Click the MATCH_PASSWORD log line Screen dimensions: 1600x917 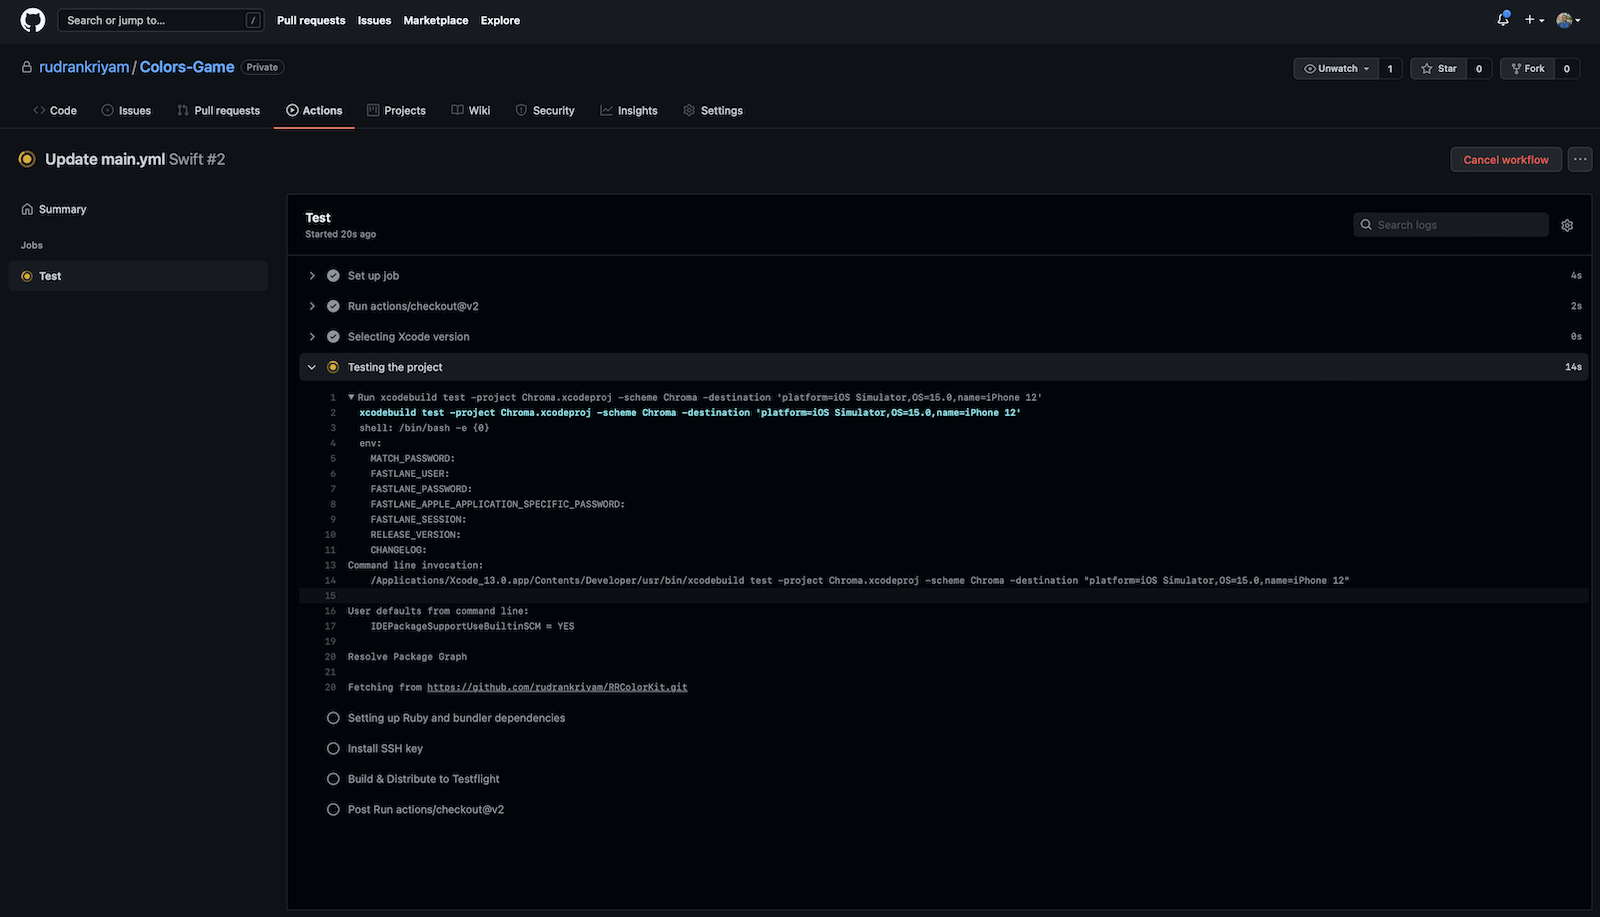(x=412, y=458)
